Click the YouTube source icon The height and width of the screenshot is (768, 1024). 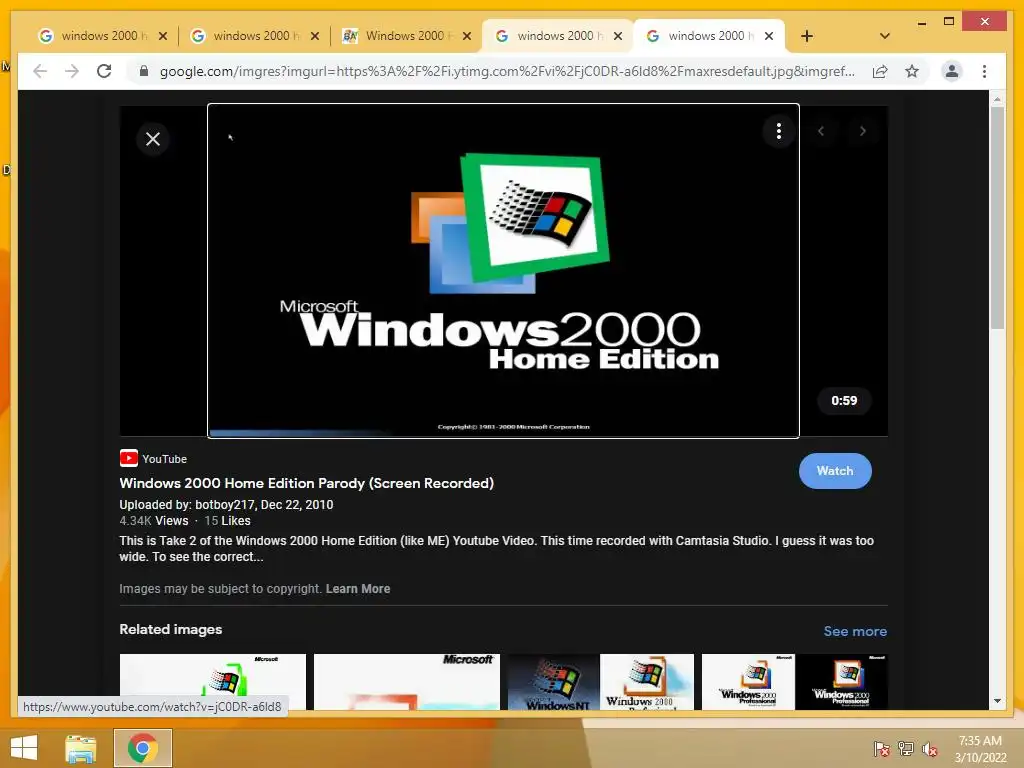point(129,458)
